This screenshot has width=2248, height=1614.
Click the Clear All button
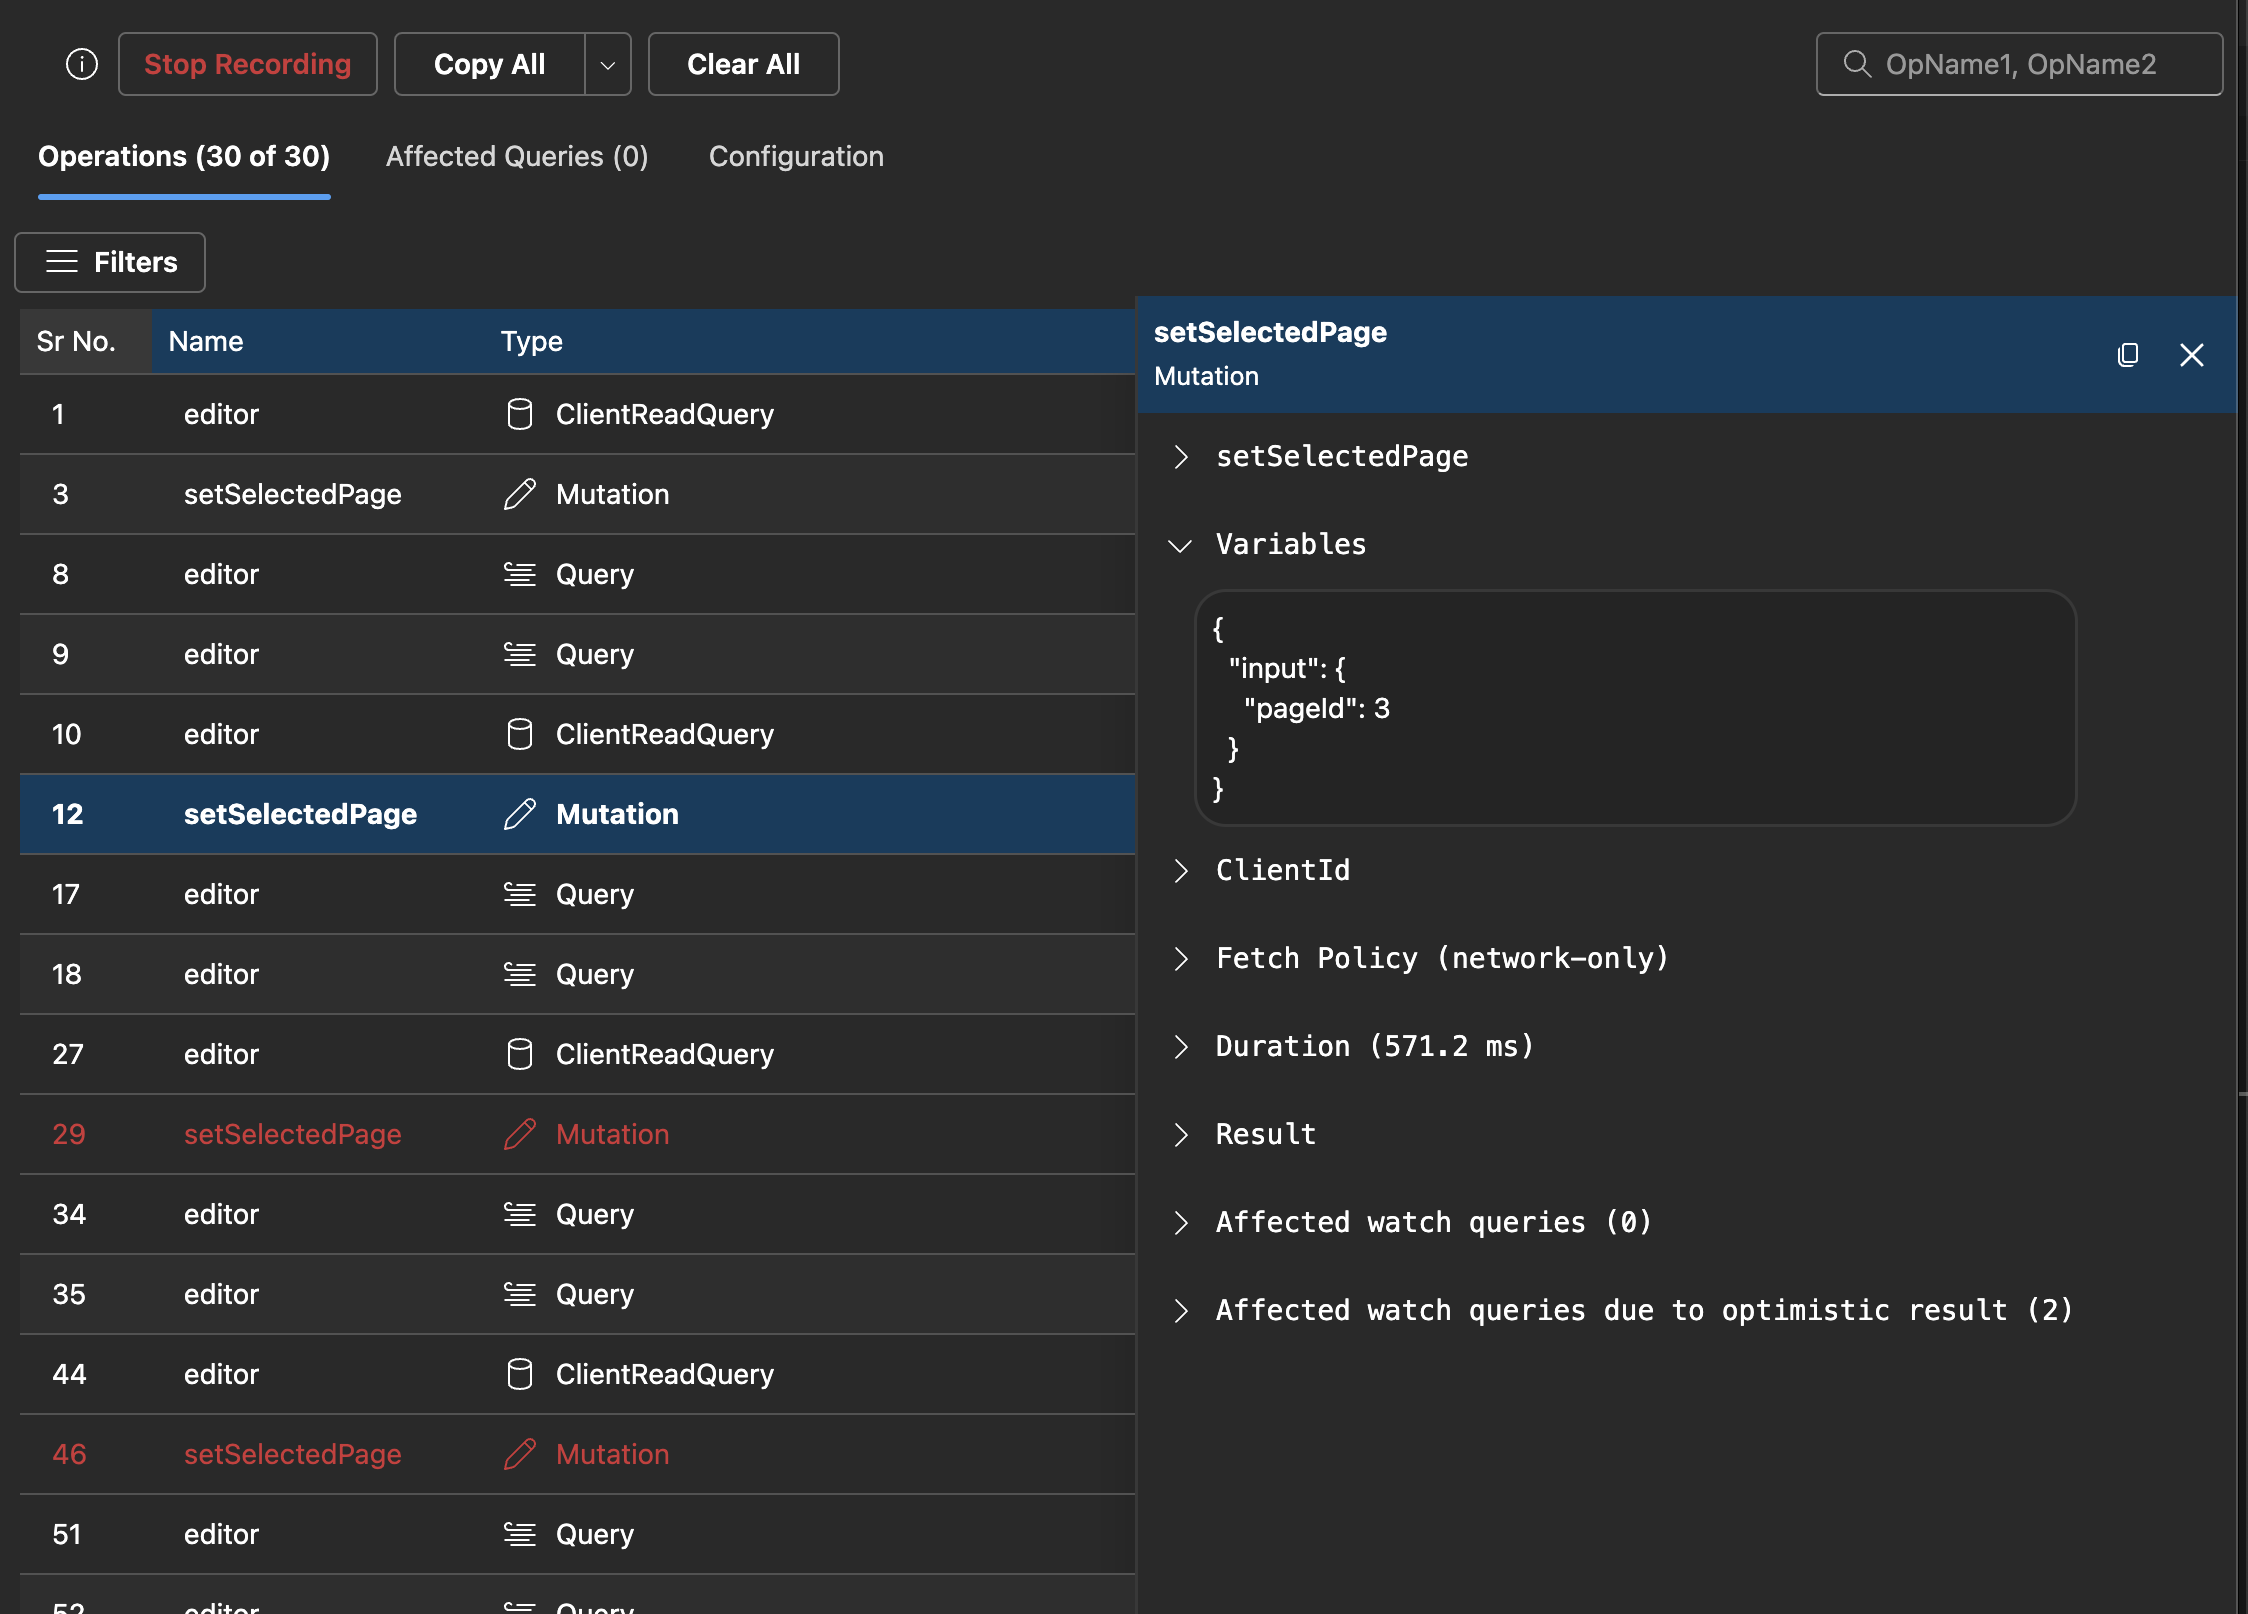click(x=743, y=64)
